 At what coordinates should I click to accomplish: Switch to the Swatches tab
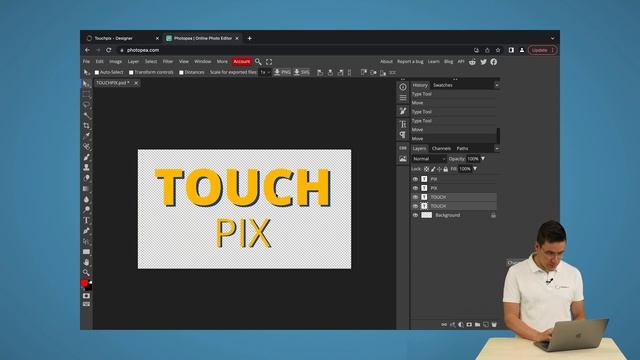pos(442,85)
